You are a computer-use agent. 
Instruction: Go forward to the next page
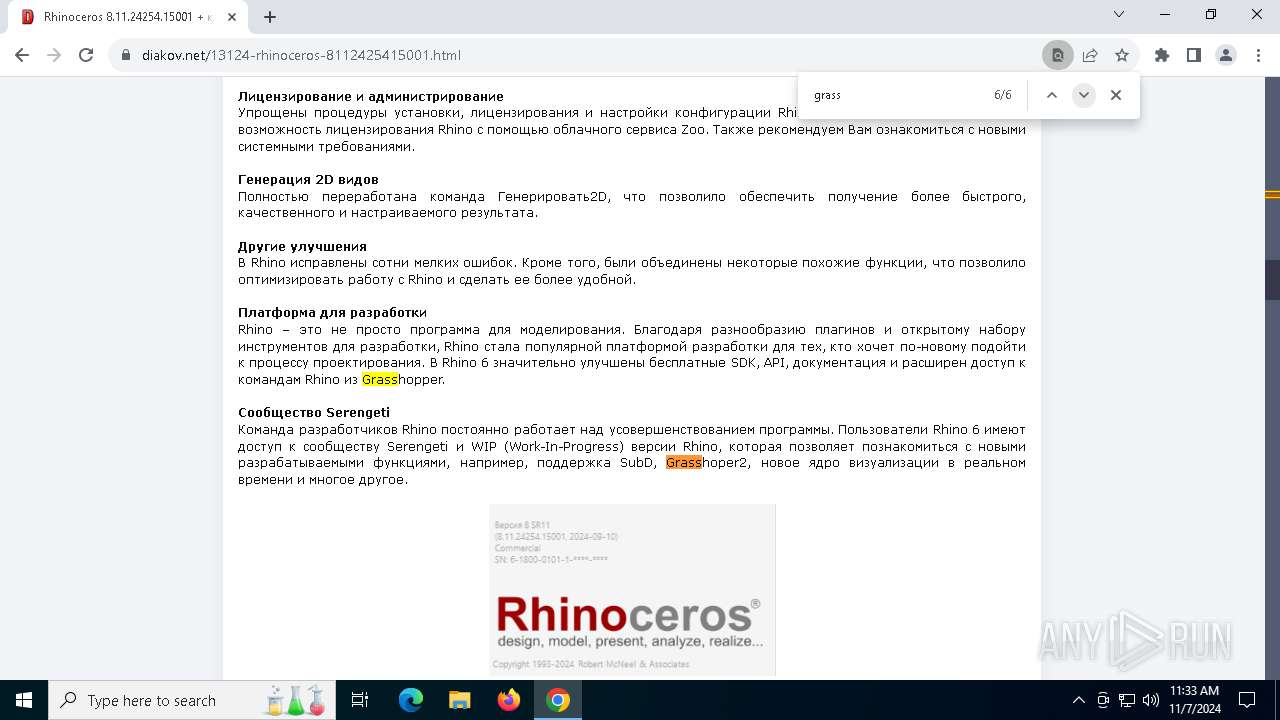coord(54,55)
